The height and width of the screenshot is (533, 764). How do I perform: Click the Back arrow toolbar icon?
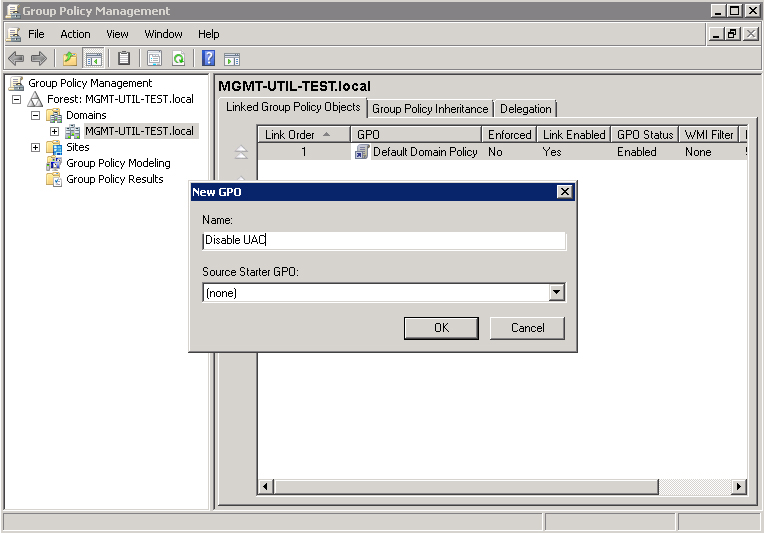pyautogui.click(x=16, y=59)
